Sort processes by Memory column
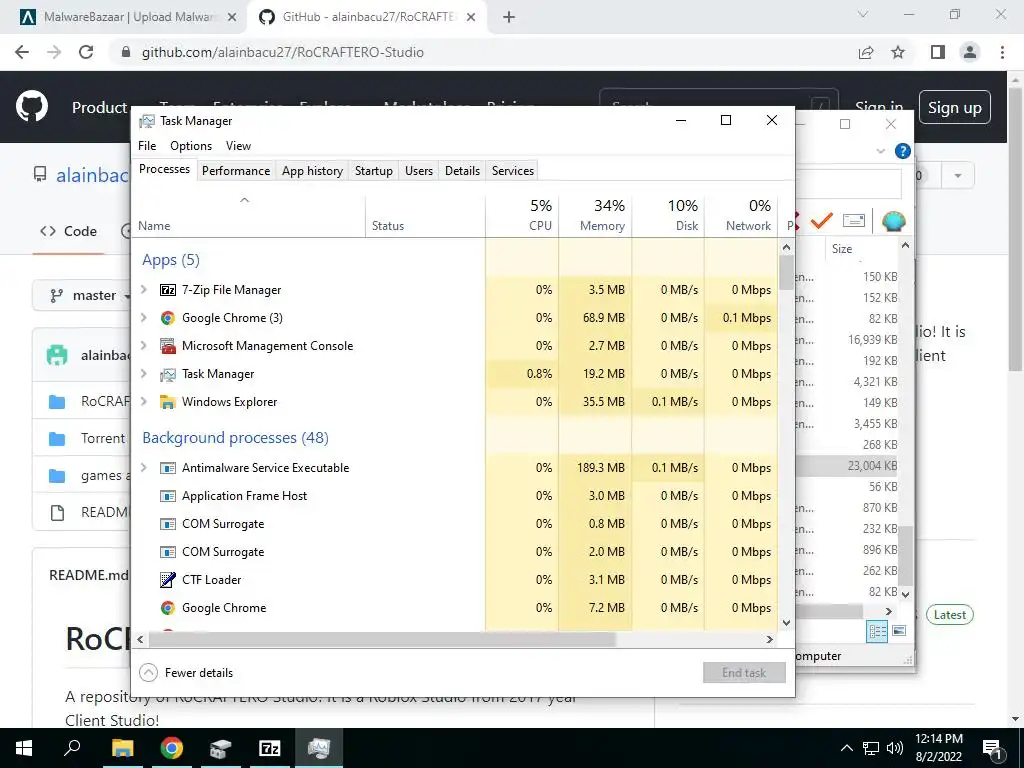The image size is (1024, 768). tap(595, 216)
